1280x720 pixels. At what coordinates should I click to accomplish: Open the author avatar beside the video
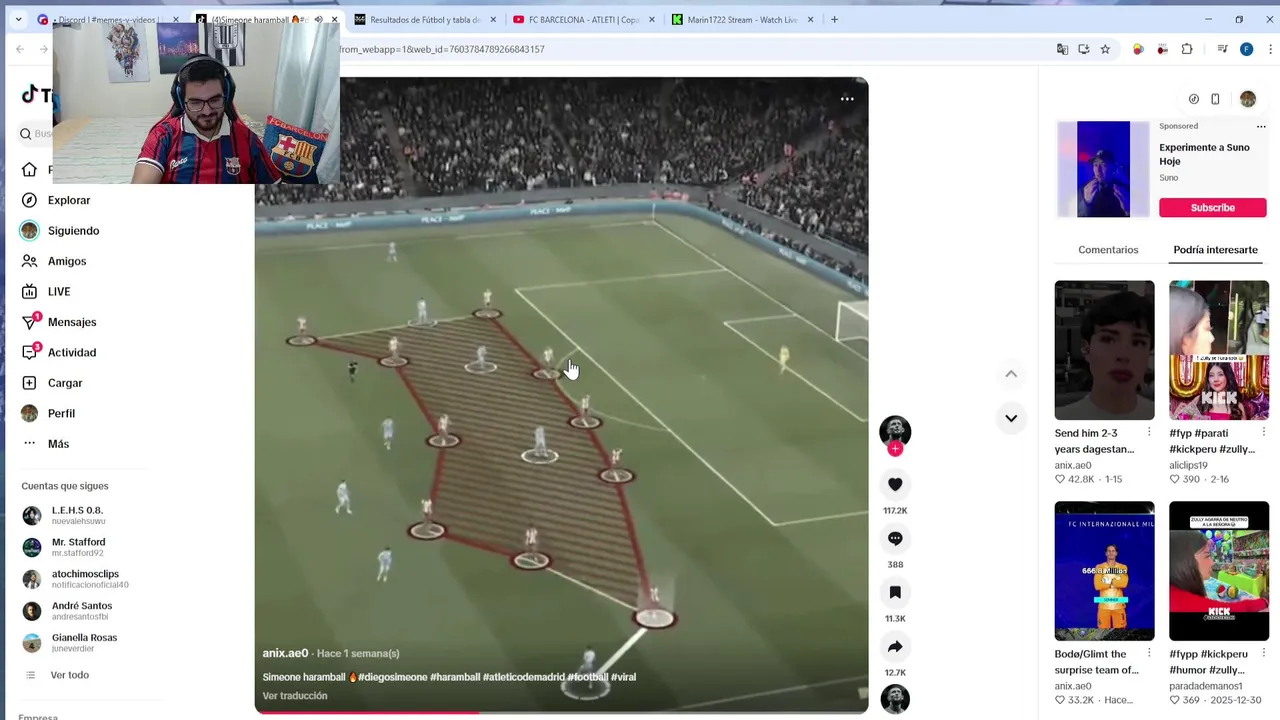coord(895,431)
